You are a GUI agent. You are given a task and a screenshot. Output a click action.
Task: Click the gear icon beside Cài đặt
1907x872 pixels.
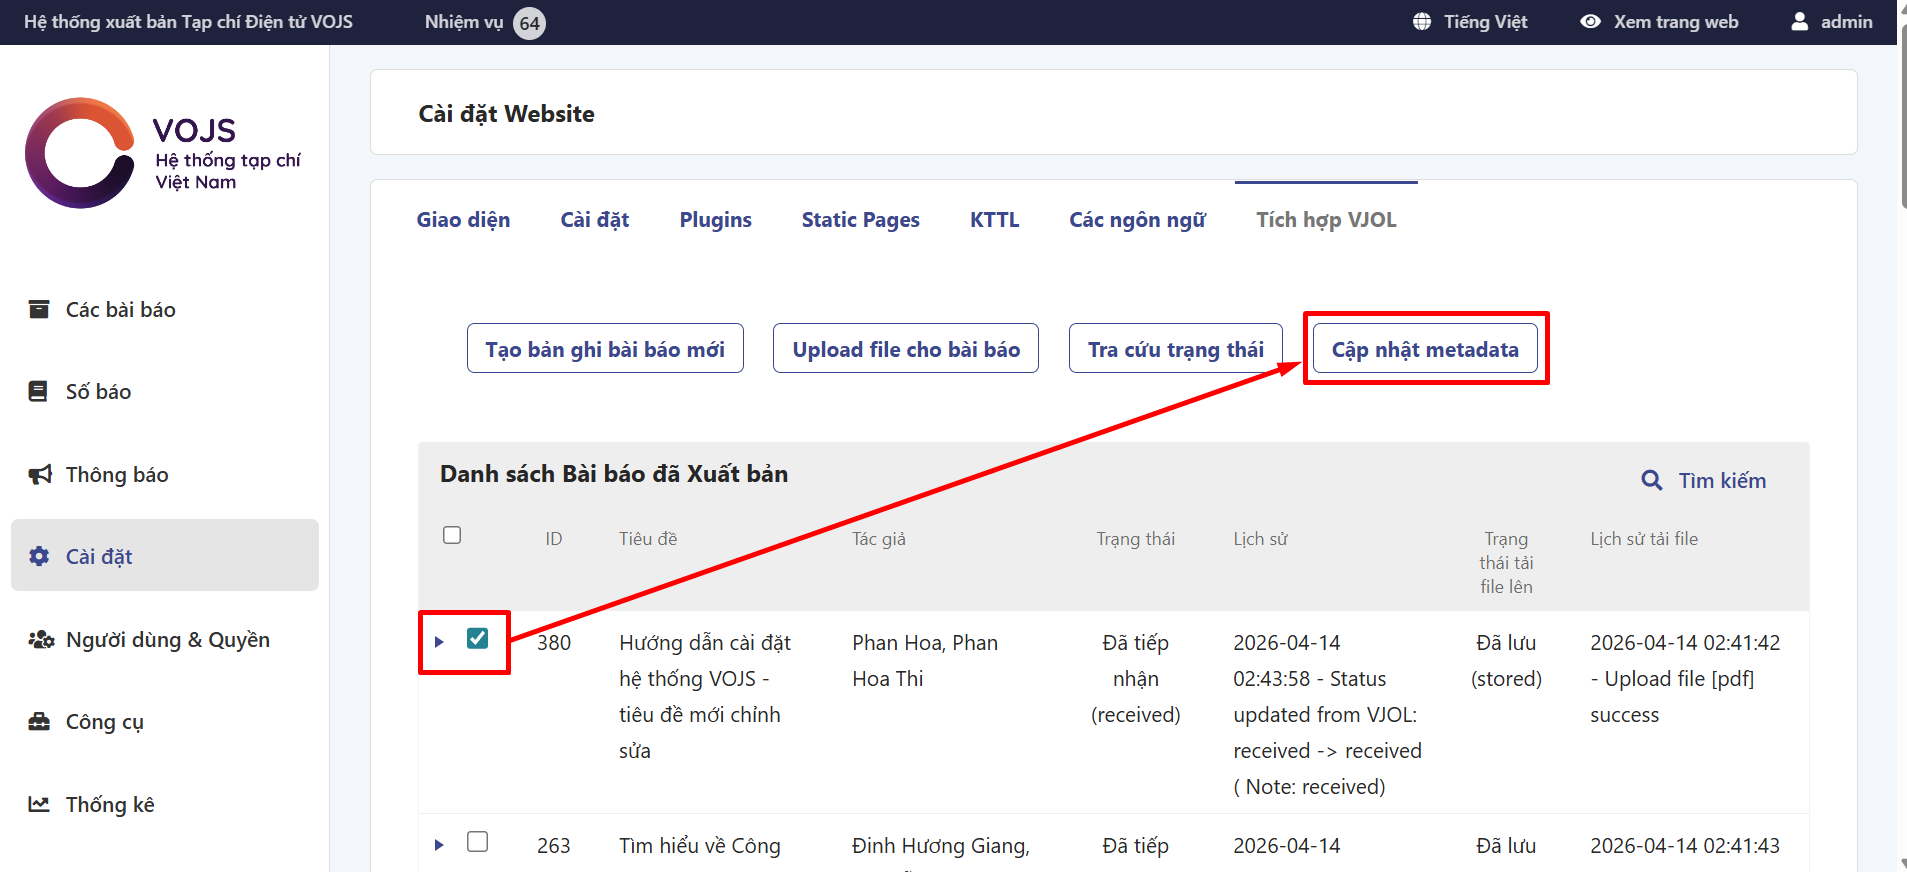(x=39, y=556)
